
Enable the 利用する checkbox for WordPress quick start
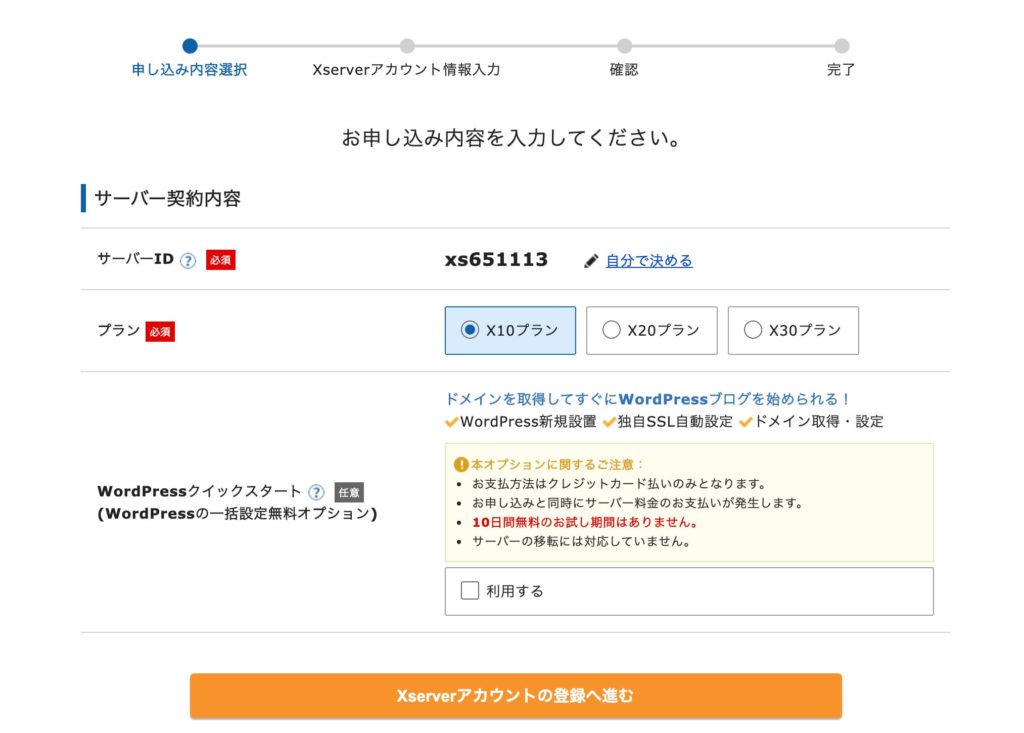point(470,591)
